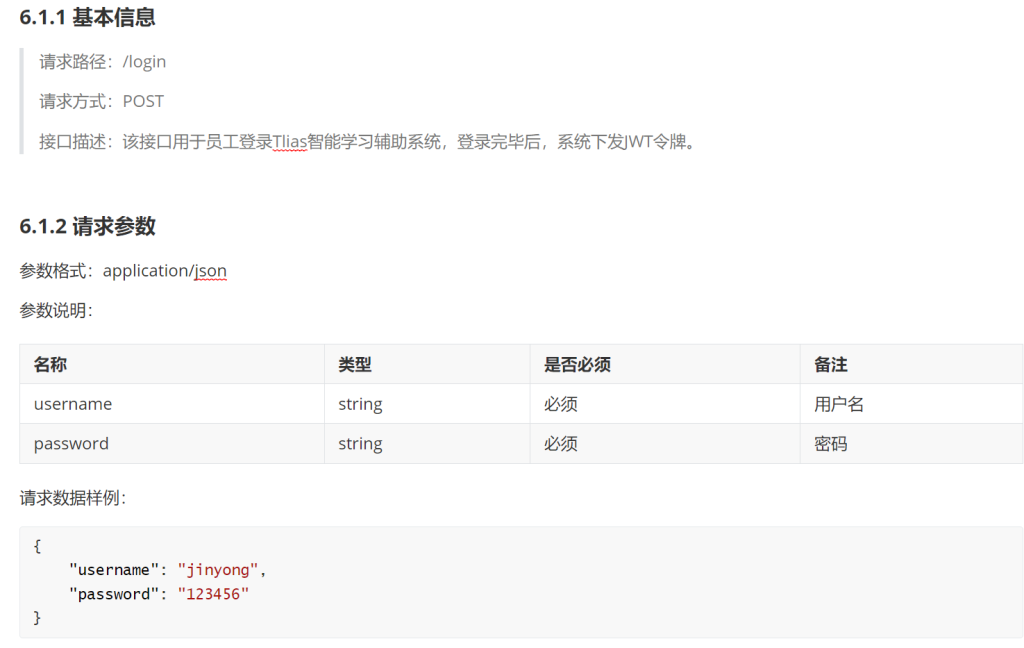Viewport: 1024px width, 648px height.
Task: Click the 名称 table column header
Action: [50, 365]
